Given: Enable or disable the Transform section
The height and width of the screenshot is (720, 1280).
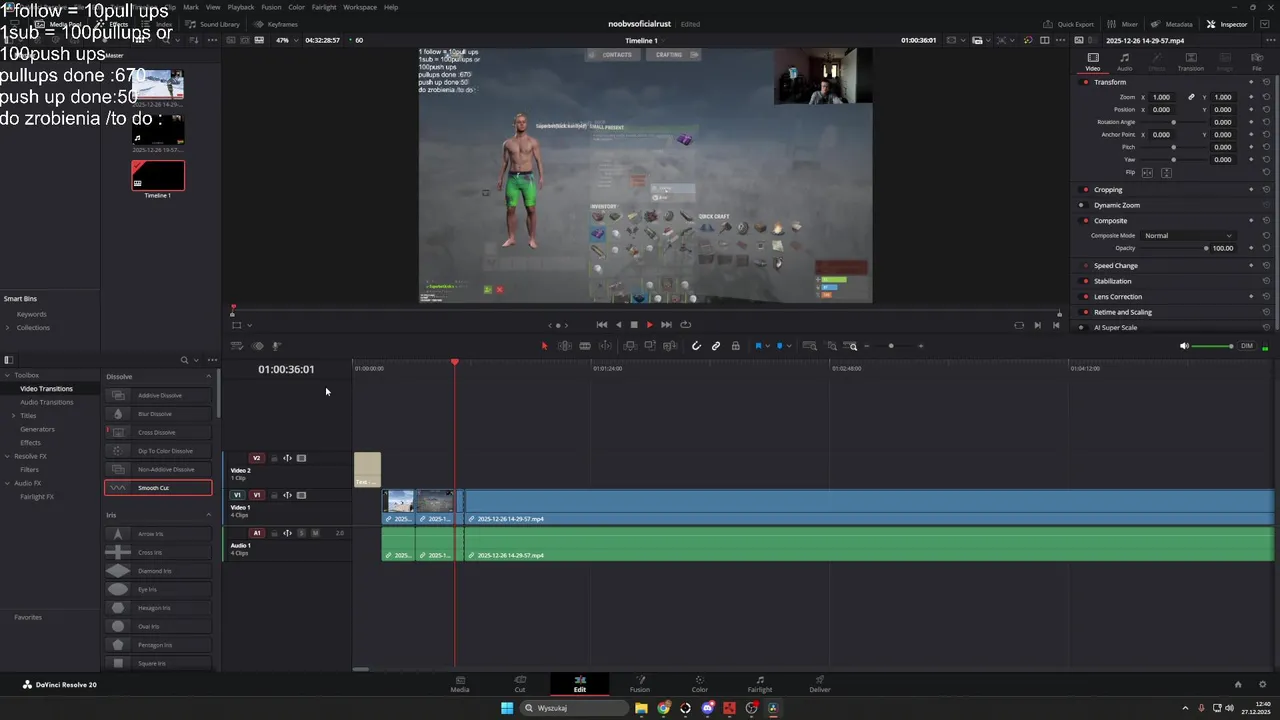Looking at the screenshot, I should coord(1086,82).
